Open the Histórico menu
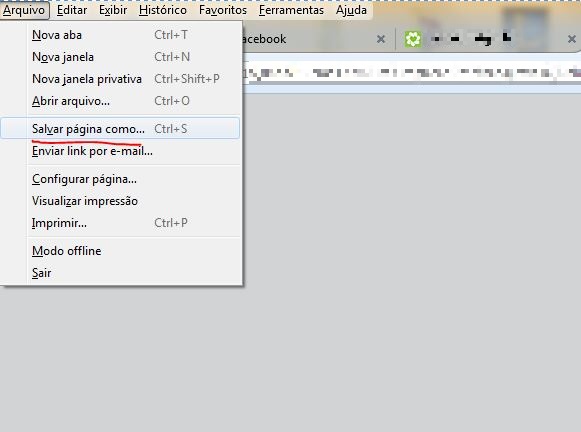Viewport: 581px width, 432px height. click(163, 10)
